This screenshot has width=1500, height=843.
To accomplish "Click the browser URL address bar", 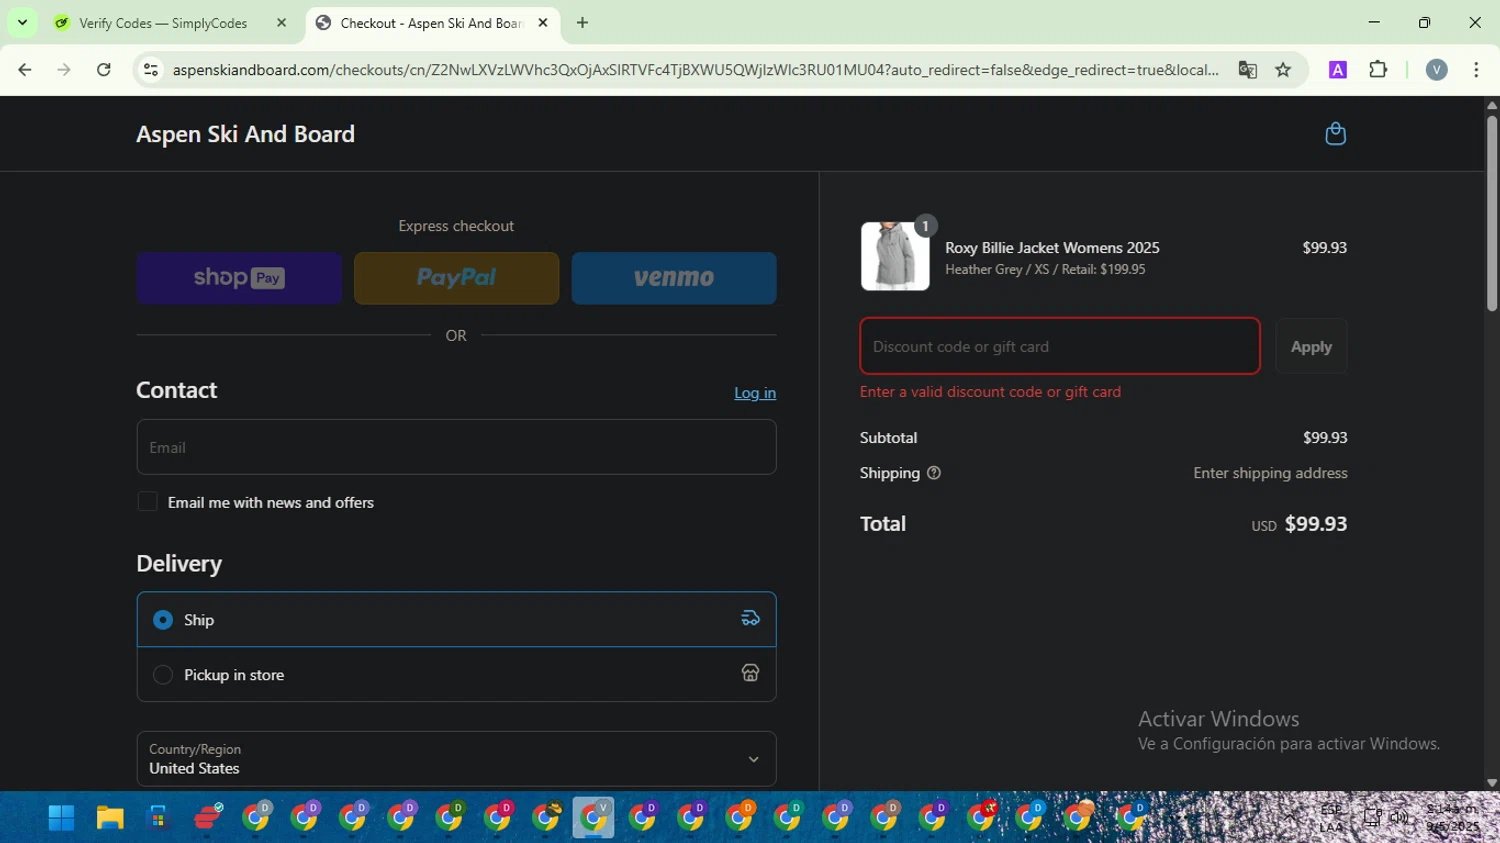I will (695, 70).
